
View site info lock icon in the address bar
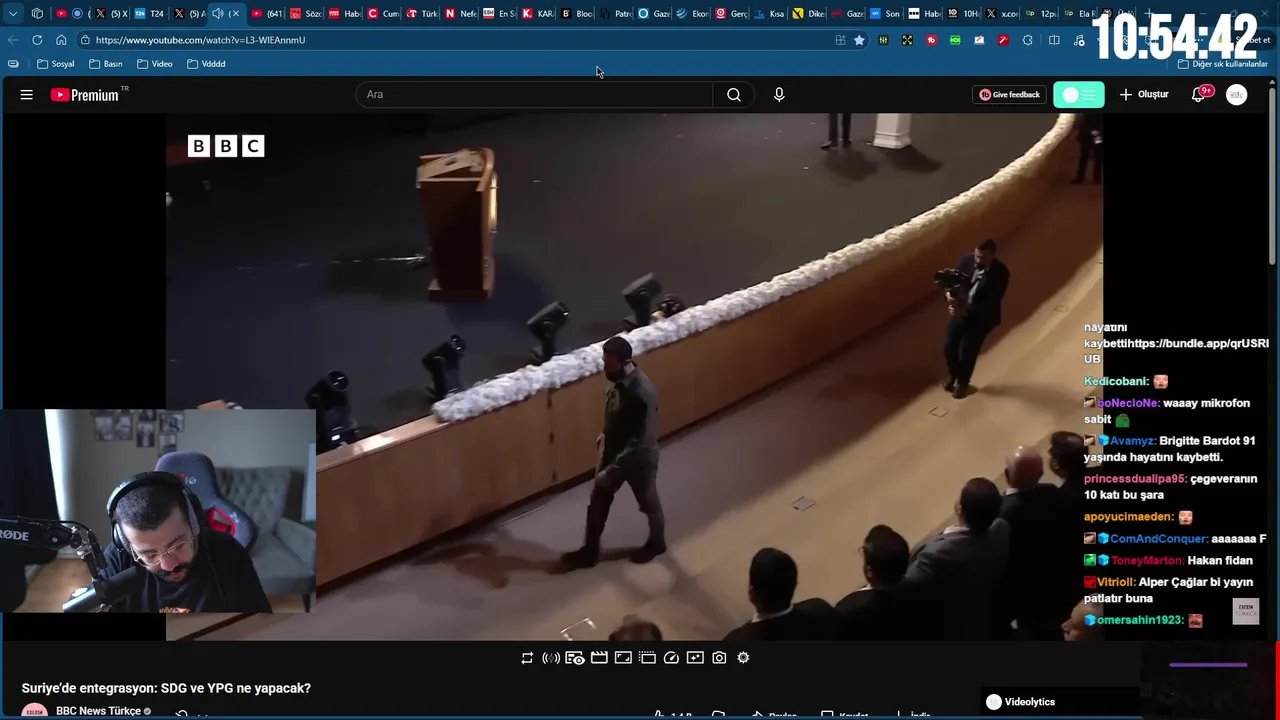point(85,40)
